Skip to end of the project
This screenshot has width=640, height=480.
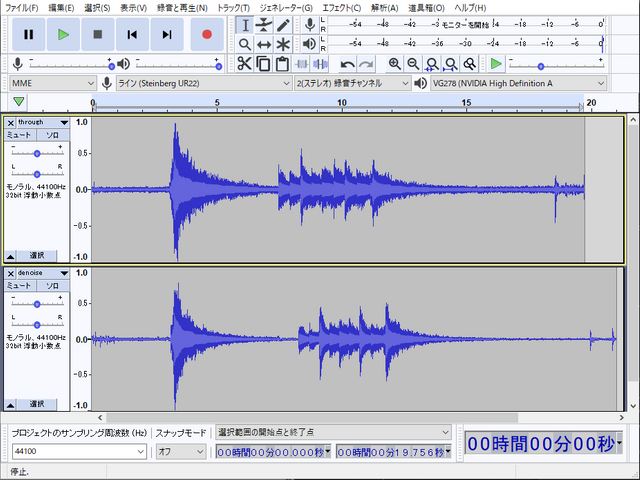coord(167,34)
